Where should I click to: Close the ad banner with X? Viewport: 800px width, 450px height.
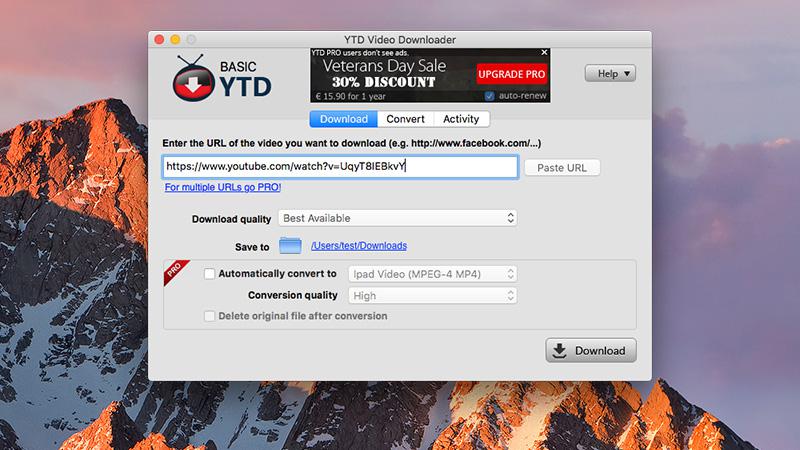[544, 52]
